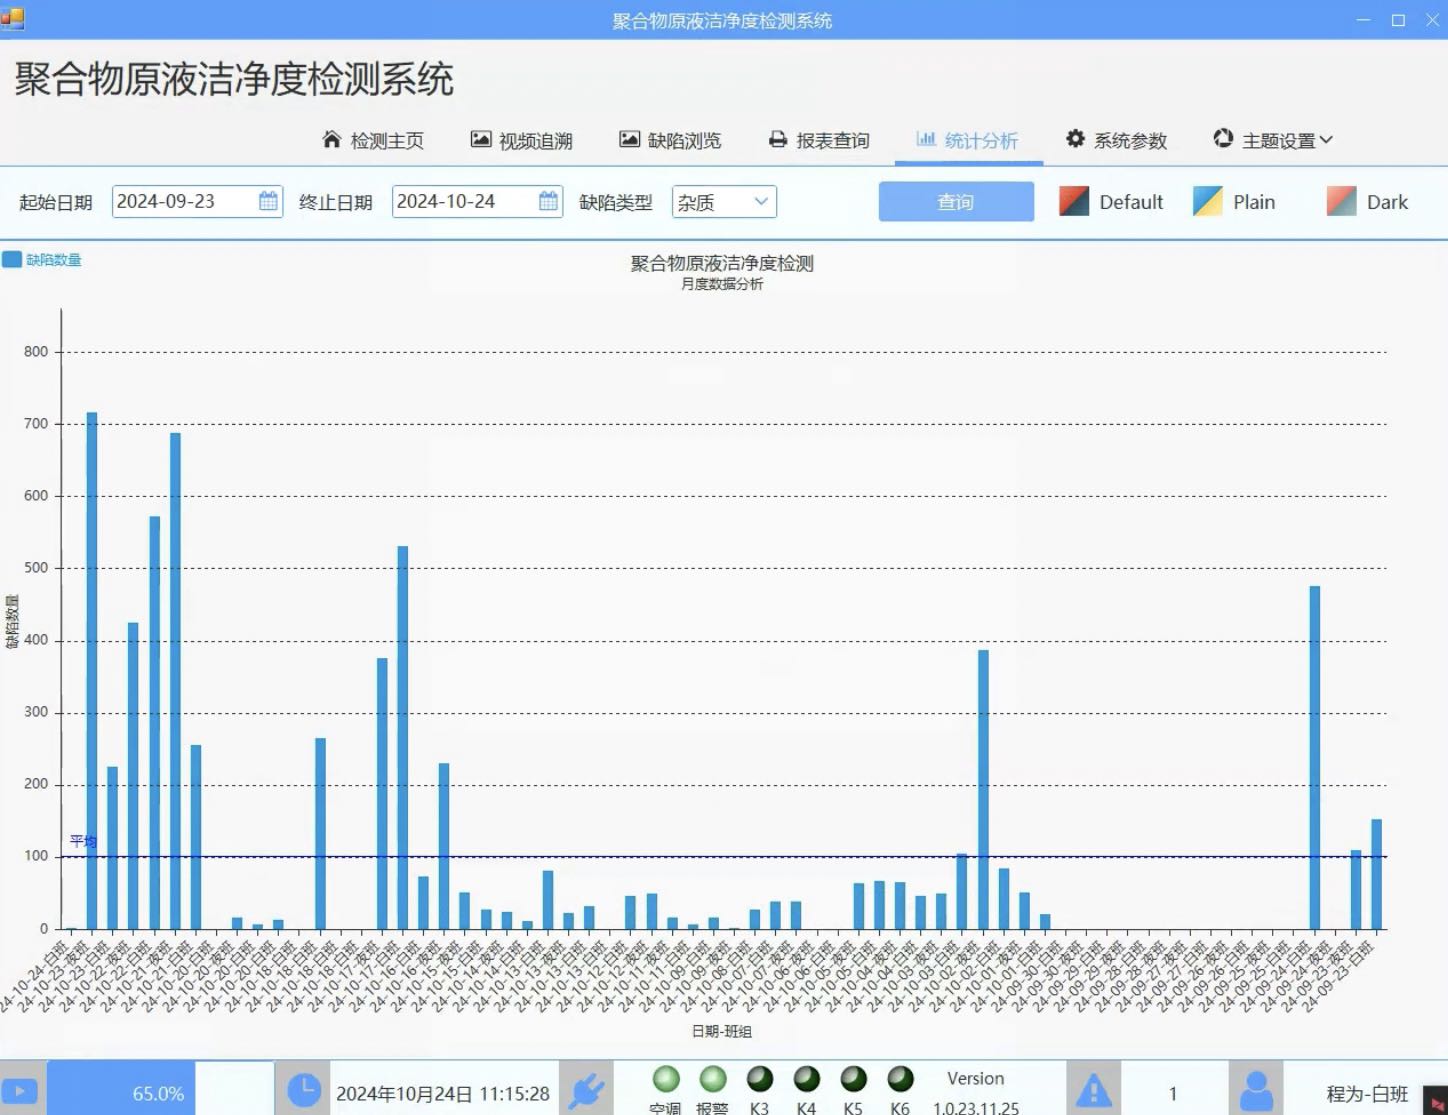Select the Default theme color swatch

coord(1073,201)
